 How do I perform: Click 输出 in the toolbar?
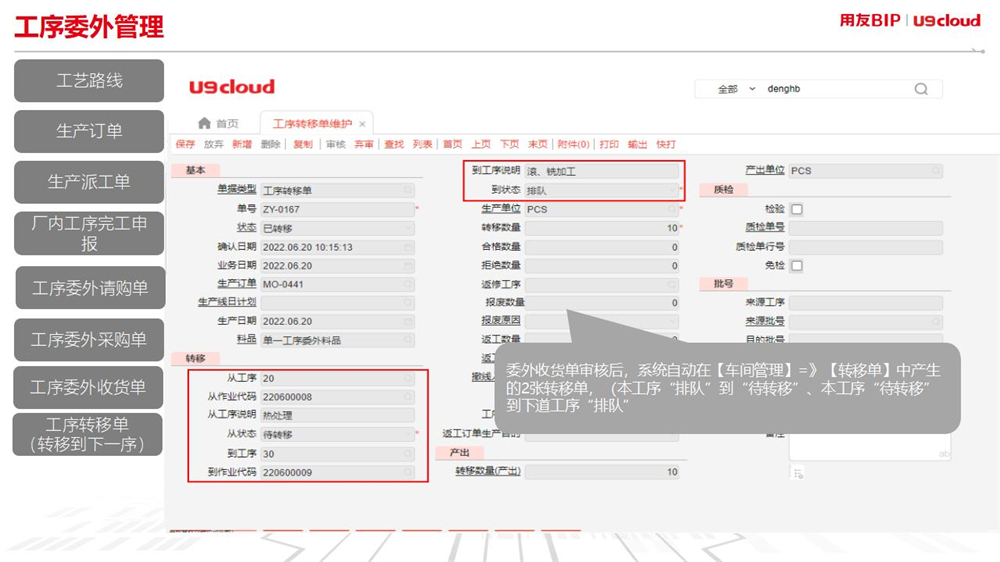pyautogui.click(x=637, y=144)
